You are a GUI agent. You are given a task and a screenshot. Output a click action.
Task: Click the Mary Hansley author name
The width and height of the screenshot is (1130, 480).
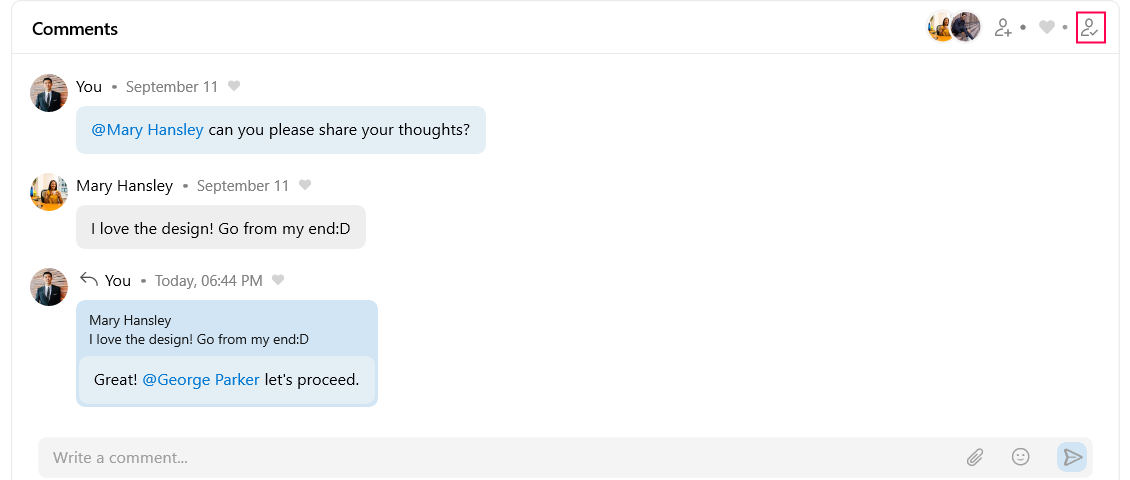click(x=124, y=186)
